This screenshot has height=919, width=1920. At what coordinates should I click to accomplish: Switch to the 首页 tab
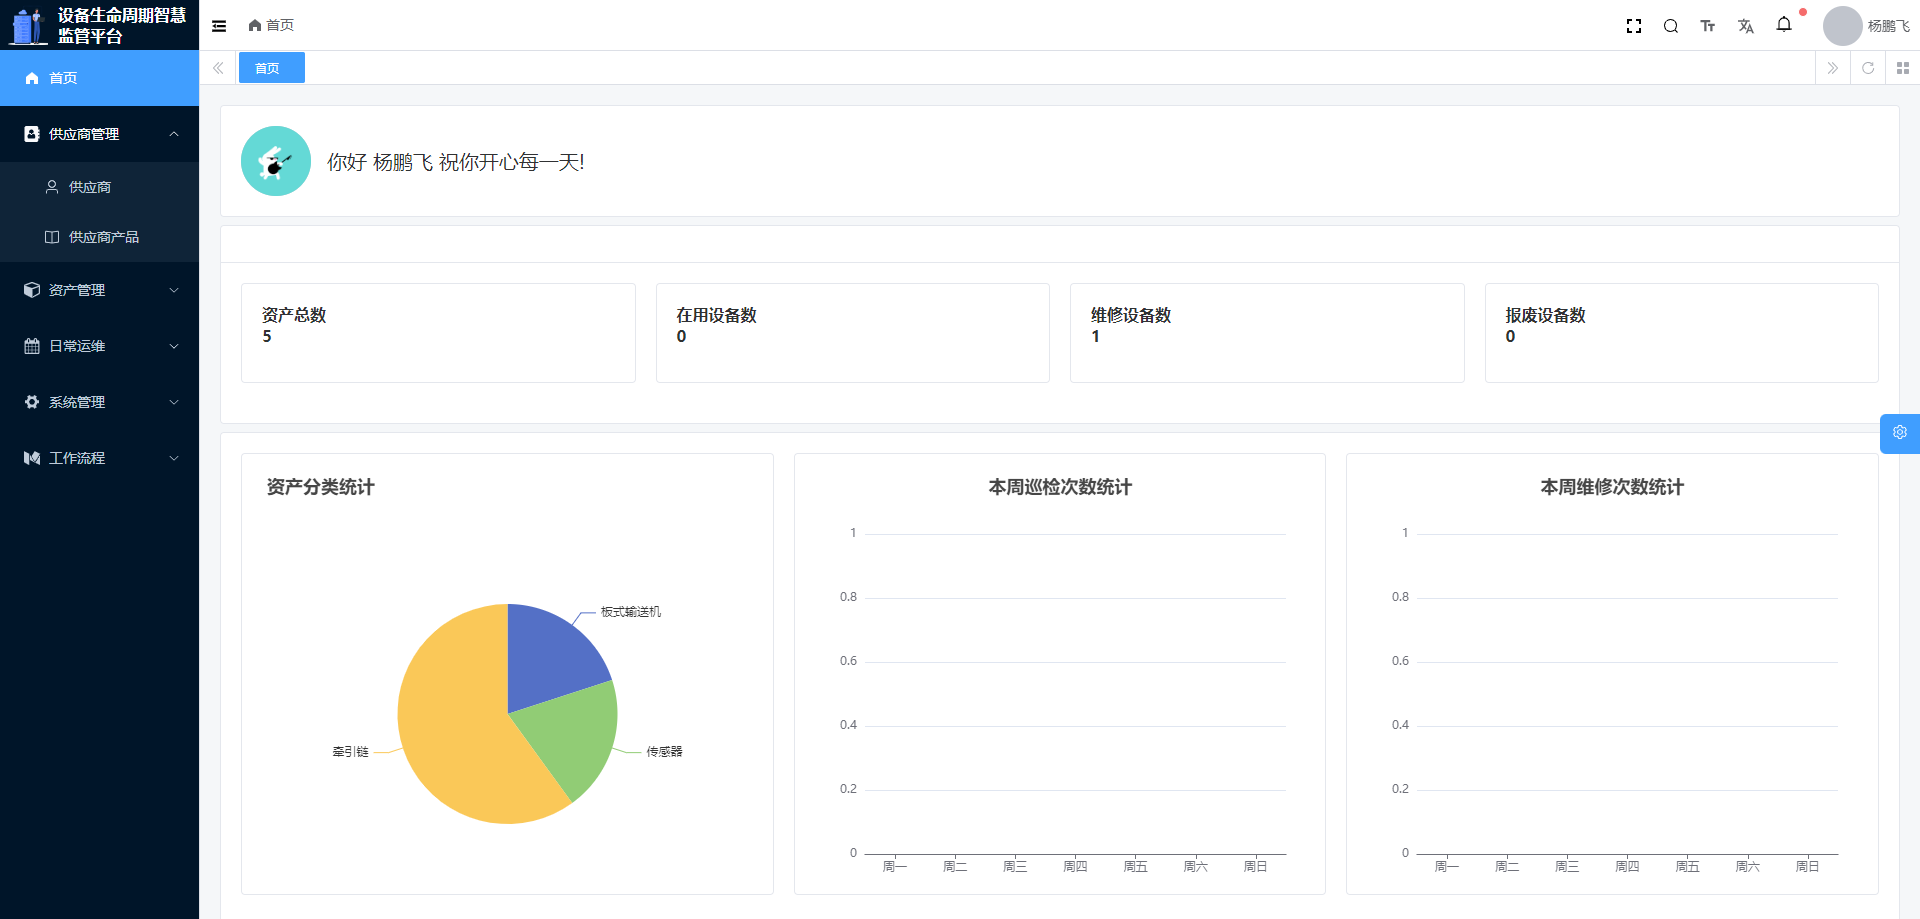(x=268, y=68)
